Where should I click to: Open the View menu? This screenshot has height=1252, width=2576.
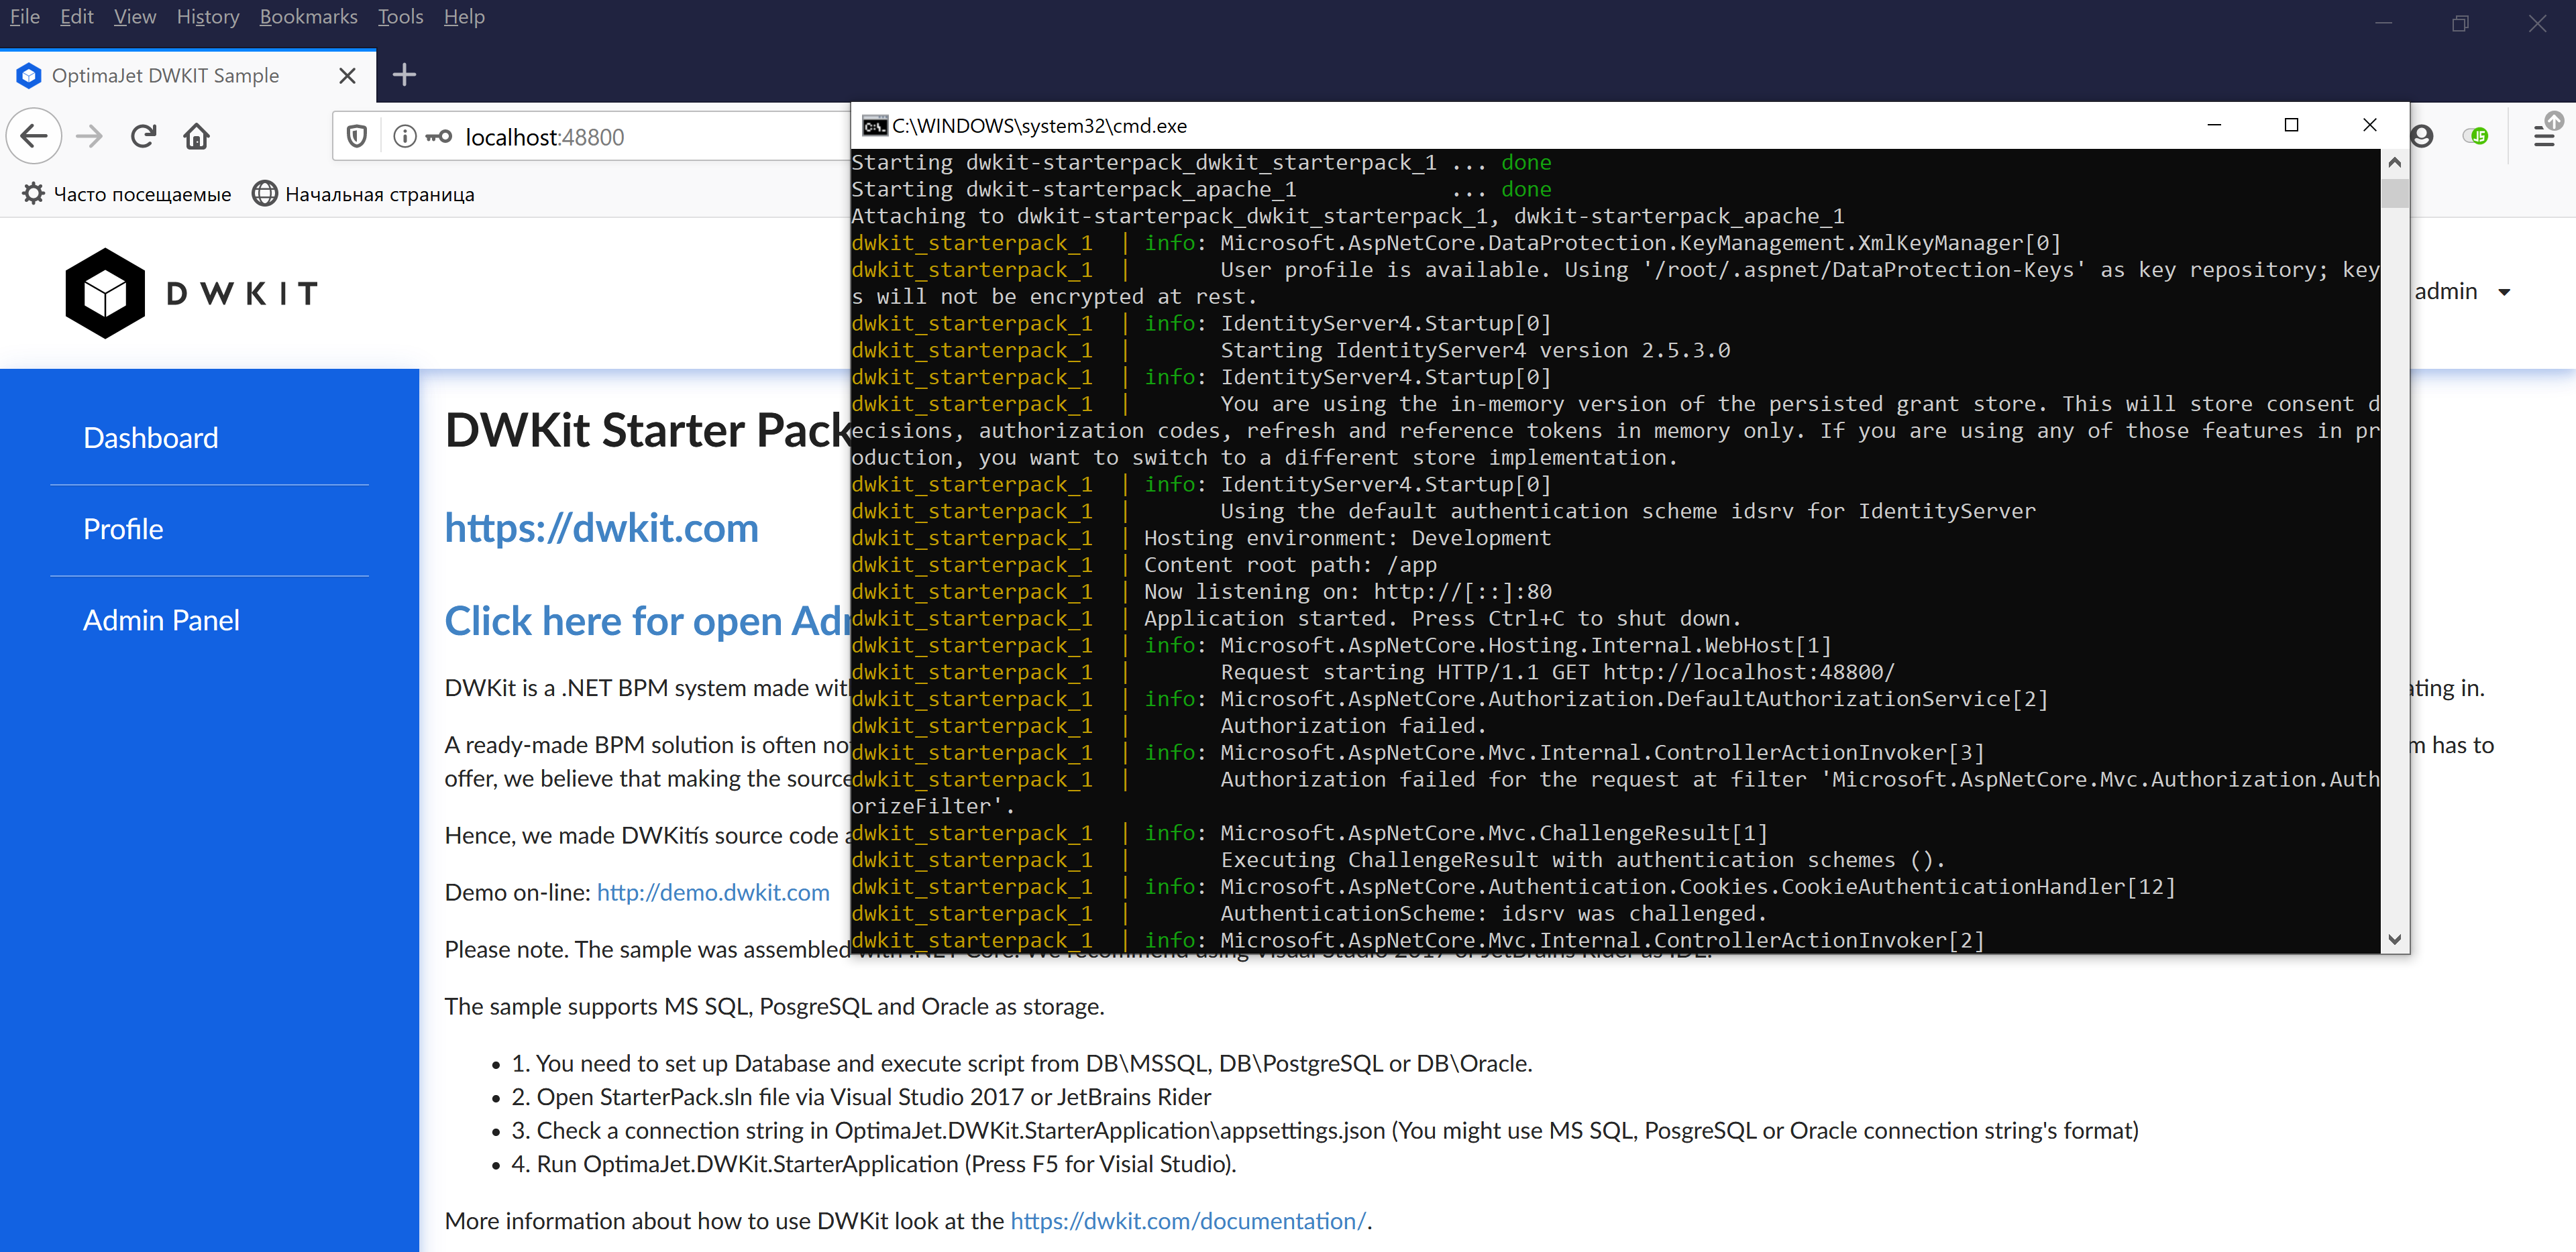pyautogui.click(x=135, y=17)
